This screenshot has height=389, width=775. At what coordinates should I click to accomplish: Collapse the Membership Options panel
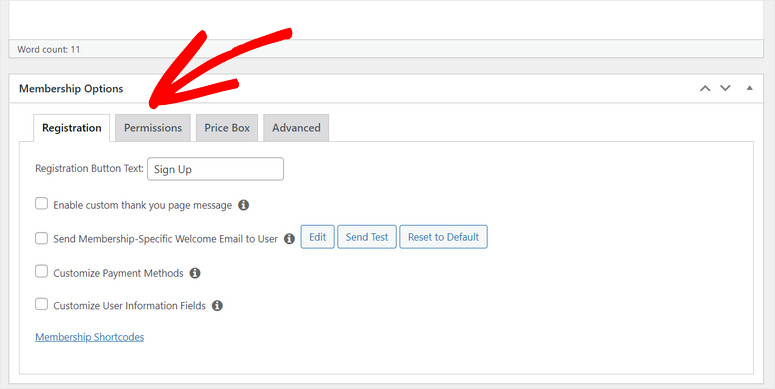[750, 88]
